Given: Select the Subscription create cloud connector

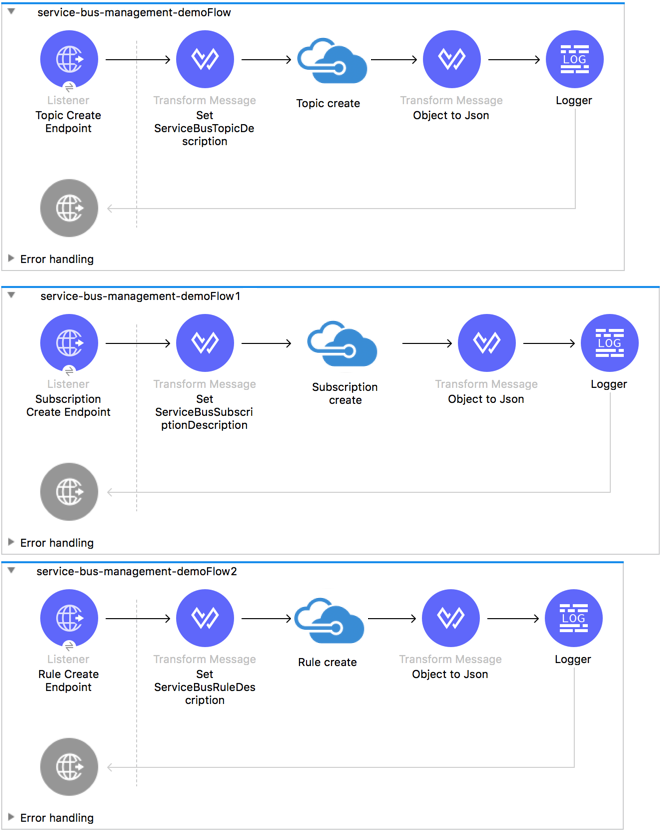Looking at the screenshot, I should [x=344, y=345].
